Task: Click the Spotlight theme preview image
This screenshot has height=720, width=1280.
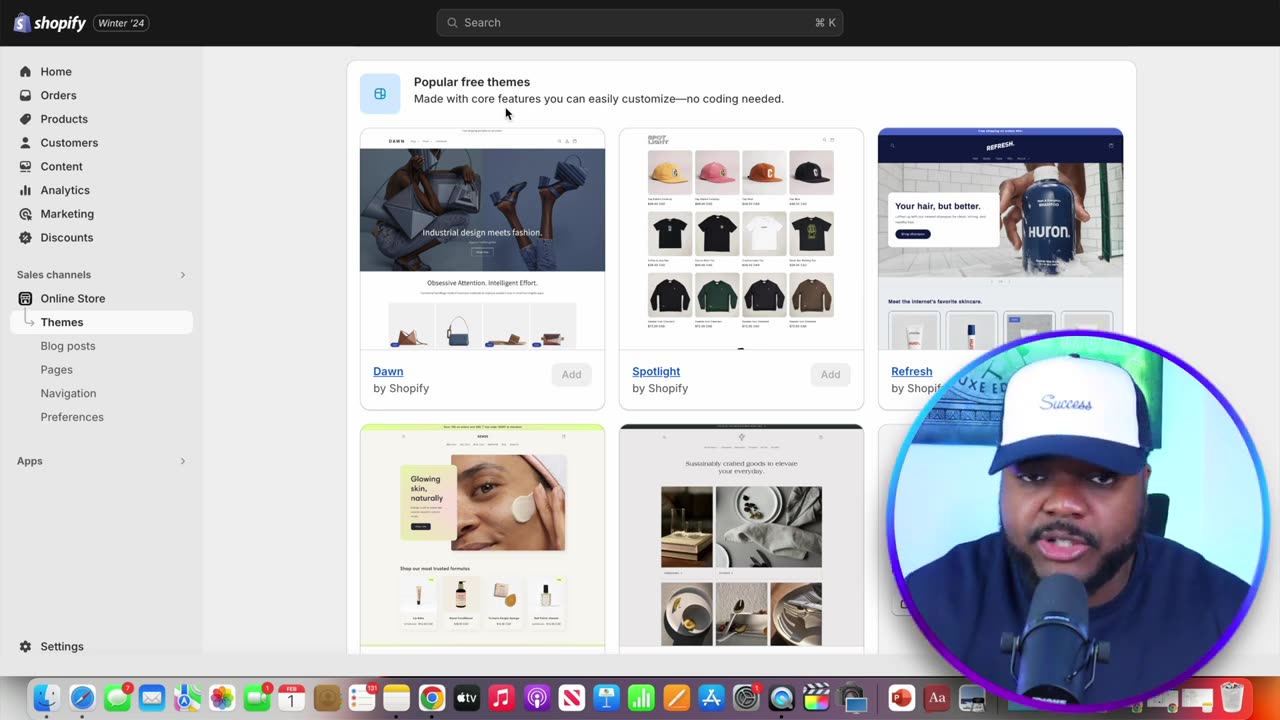Action: click(x=741, y=239)
